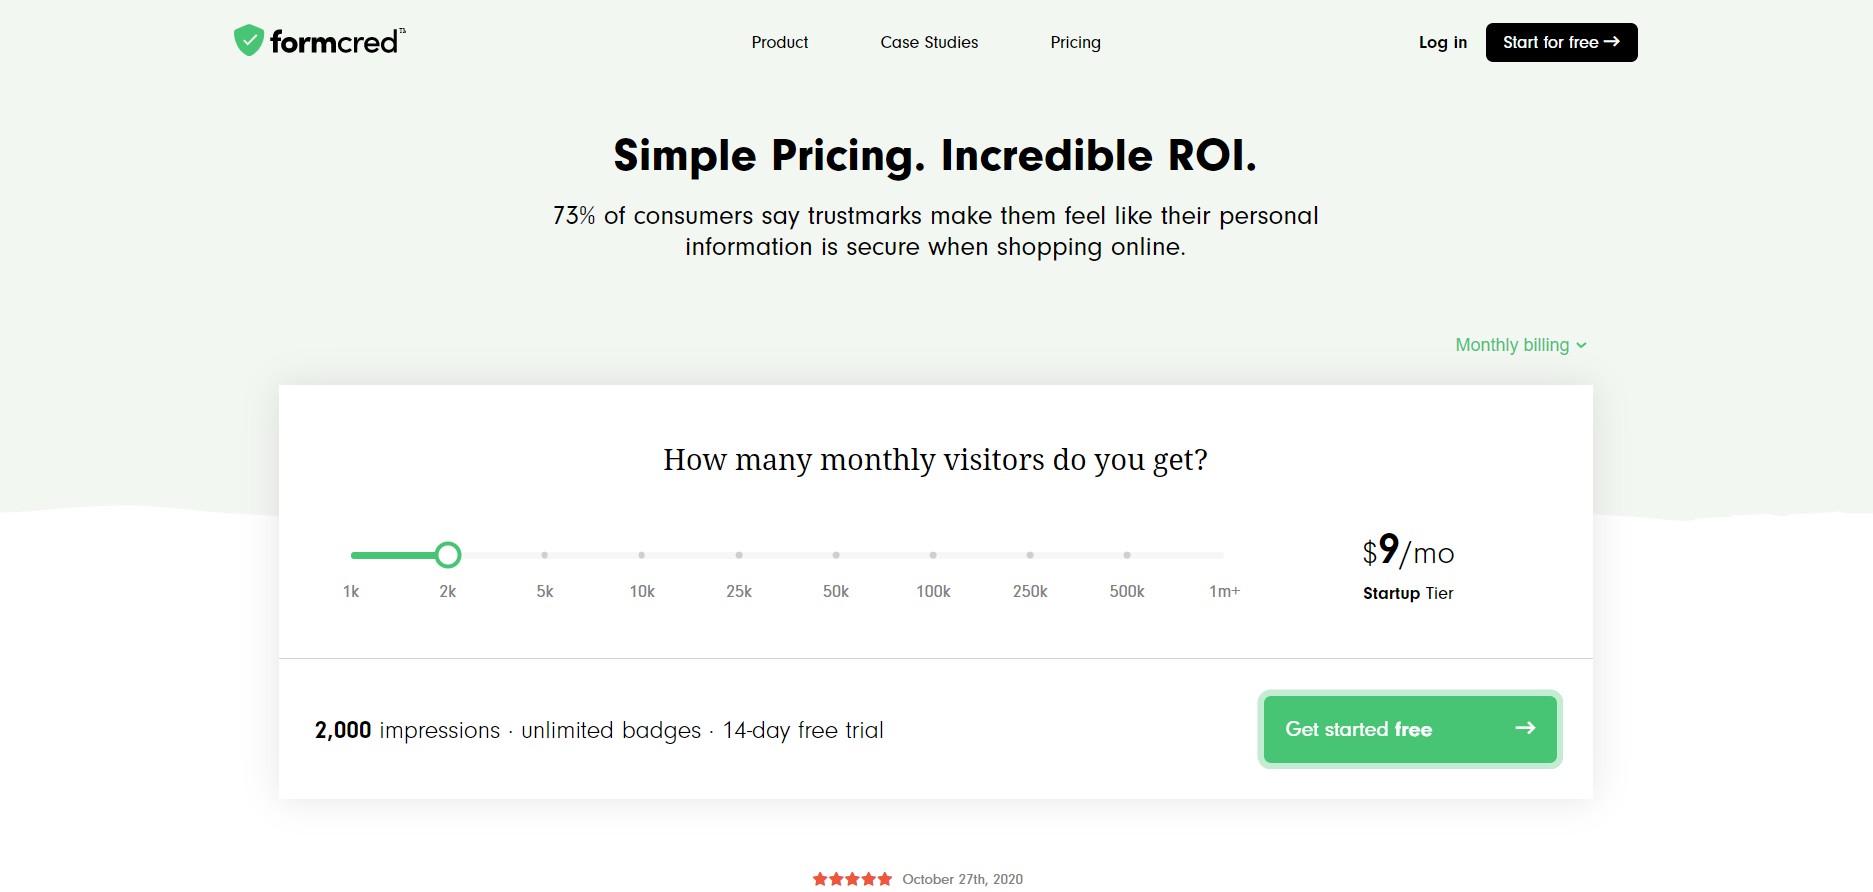1873x892 pixels.
Task: Click the Start for free button
Action: [1561, 42]
